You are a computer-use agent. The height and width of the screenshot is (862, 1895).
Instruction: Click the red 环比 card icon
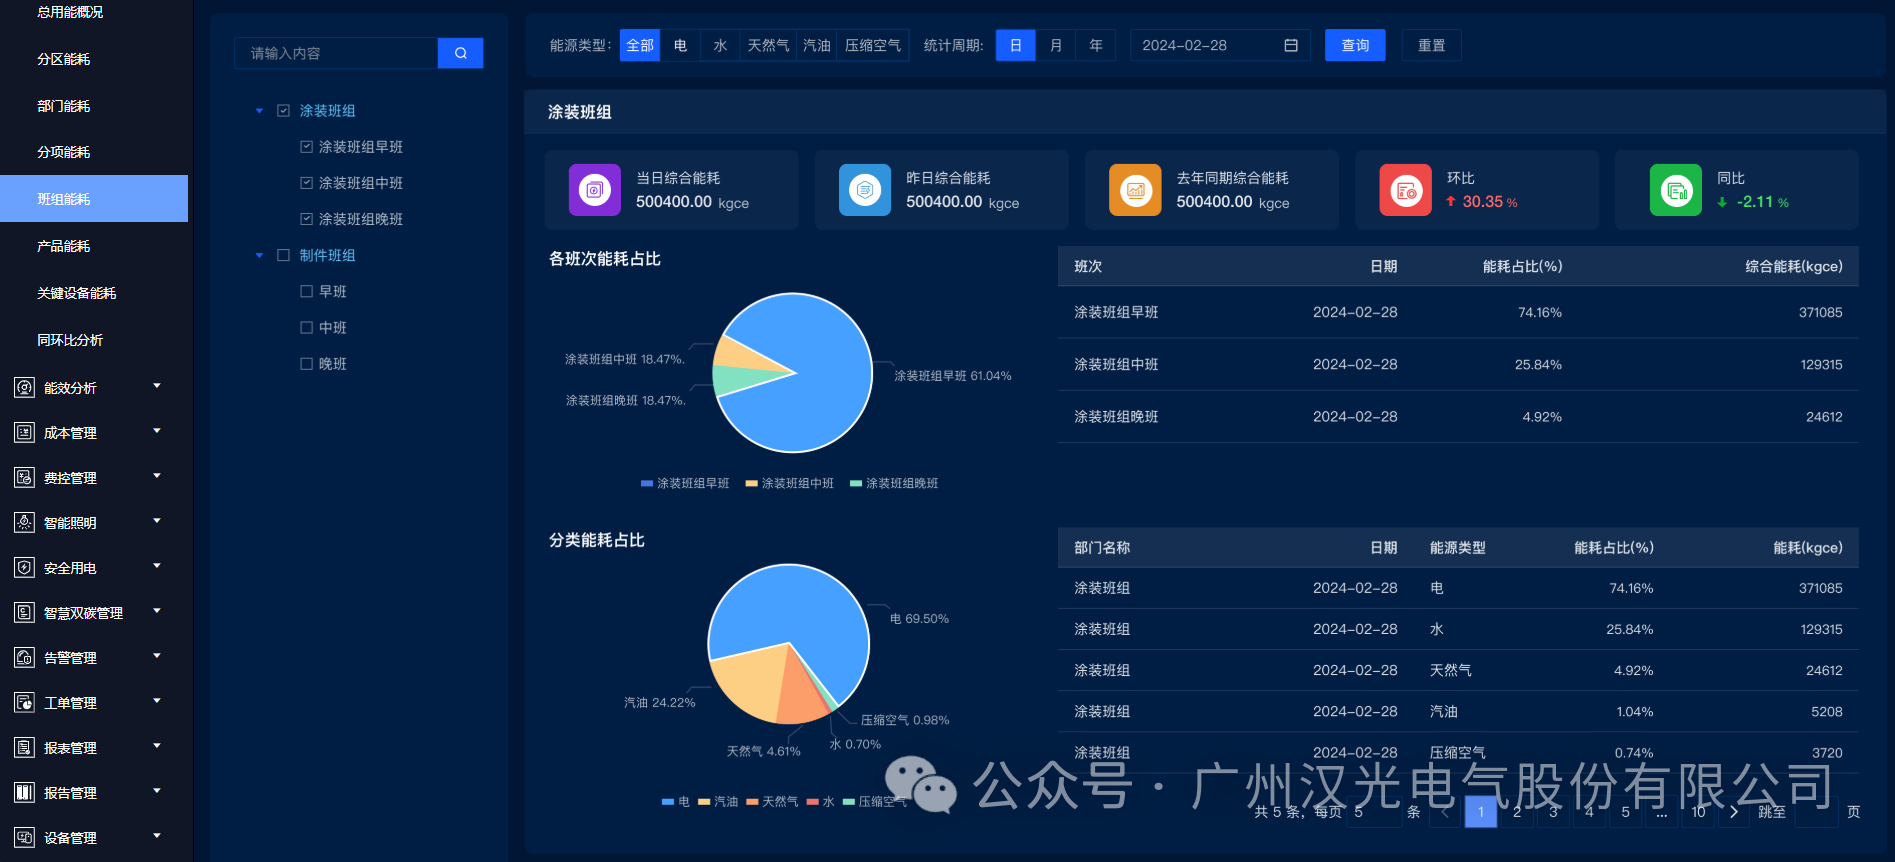tap(1405, 190)
